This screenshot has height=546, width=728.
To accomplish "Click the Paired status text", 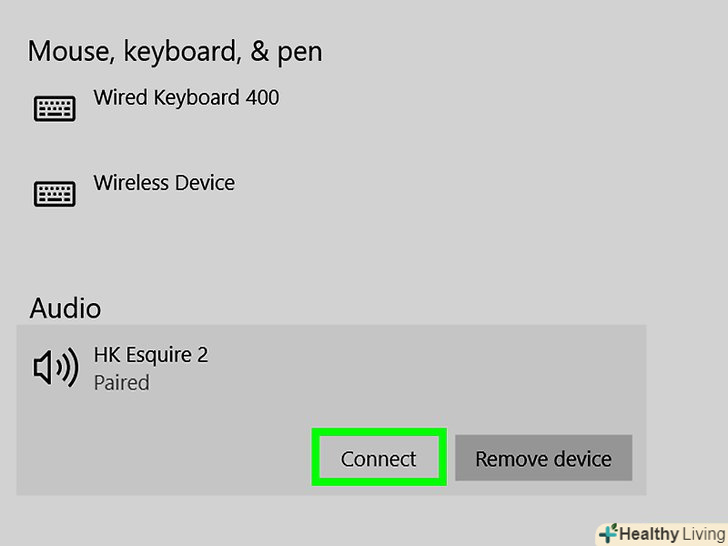I will click(121, 383).
